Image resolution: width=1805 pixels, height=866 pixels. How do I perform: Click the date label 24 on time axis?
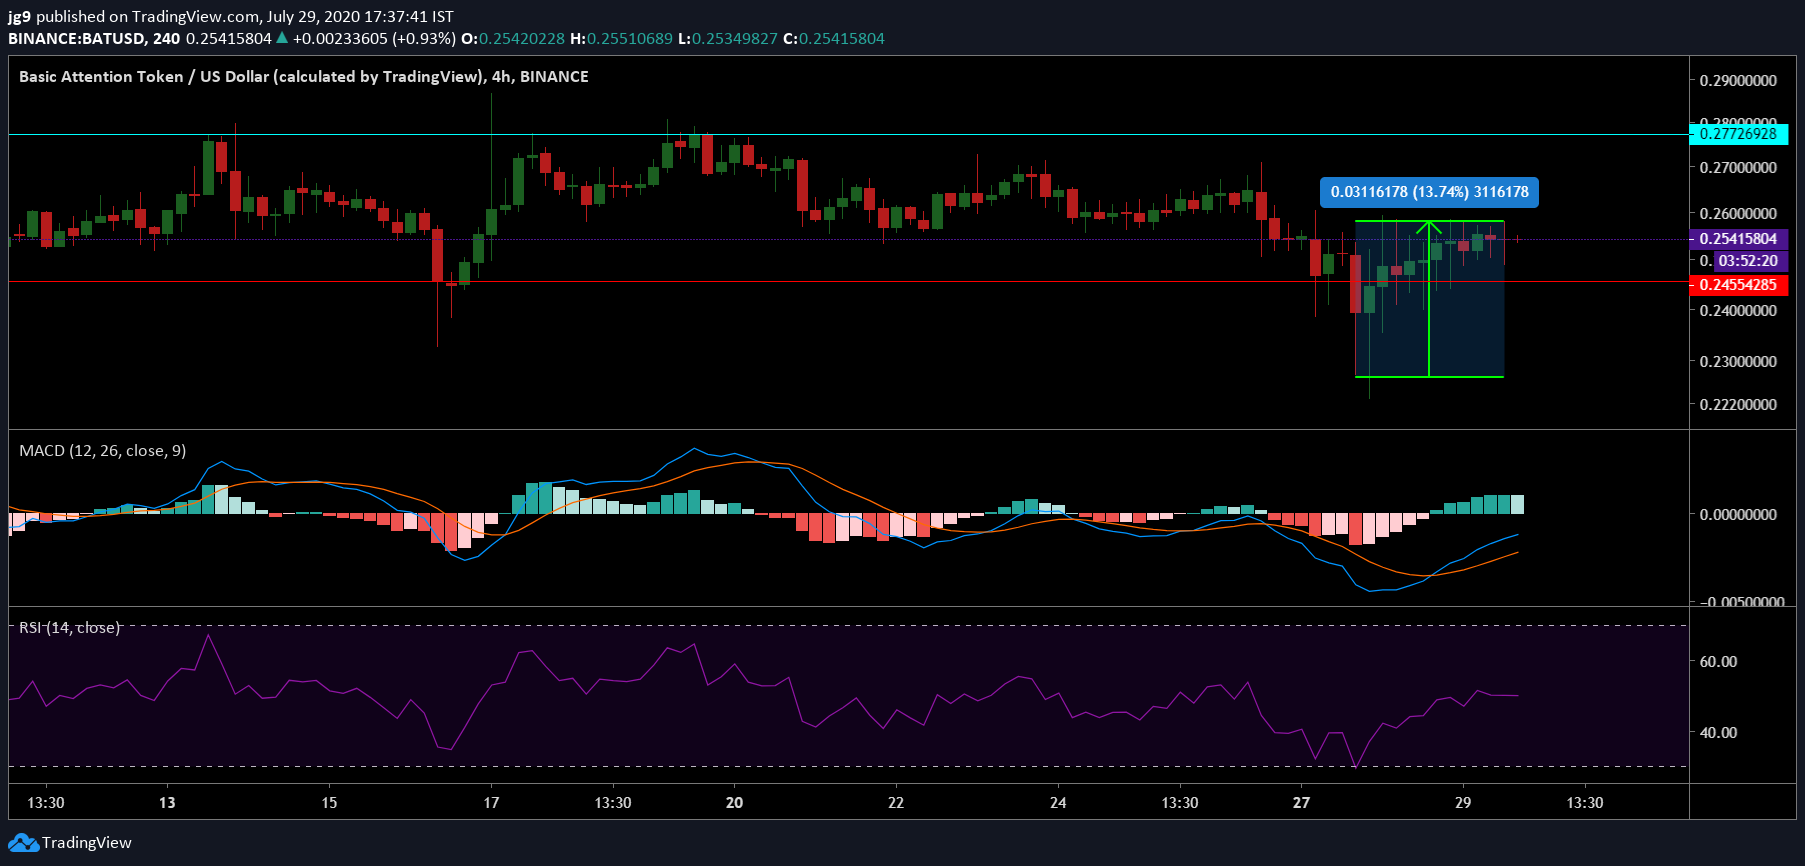pyautogui.click(x=1058, y=803)
